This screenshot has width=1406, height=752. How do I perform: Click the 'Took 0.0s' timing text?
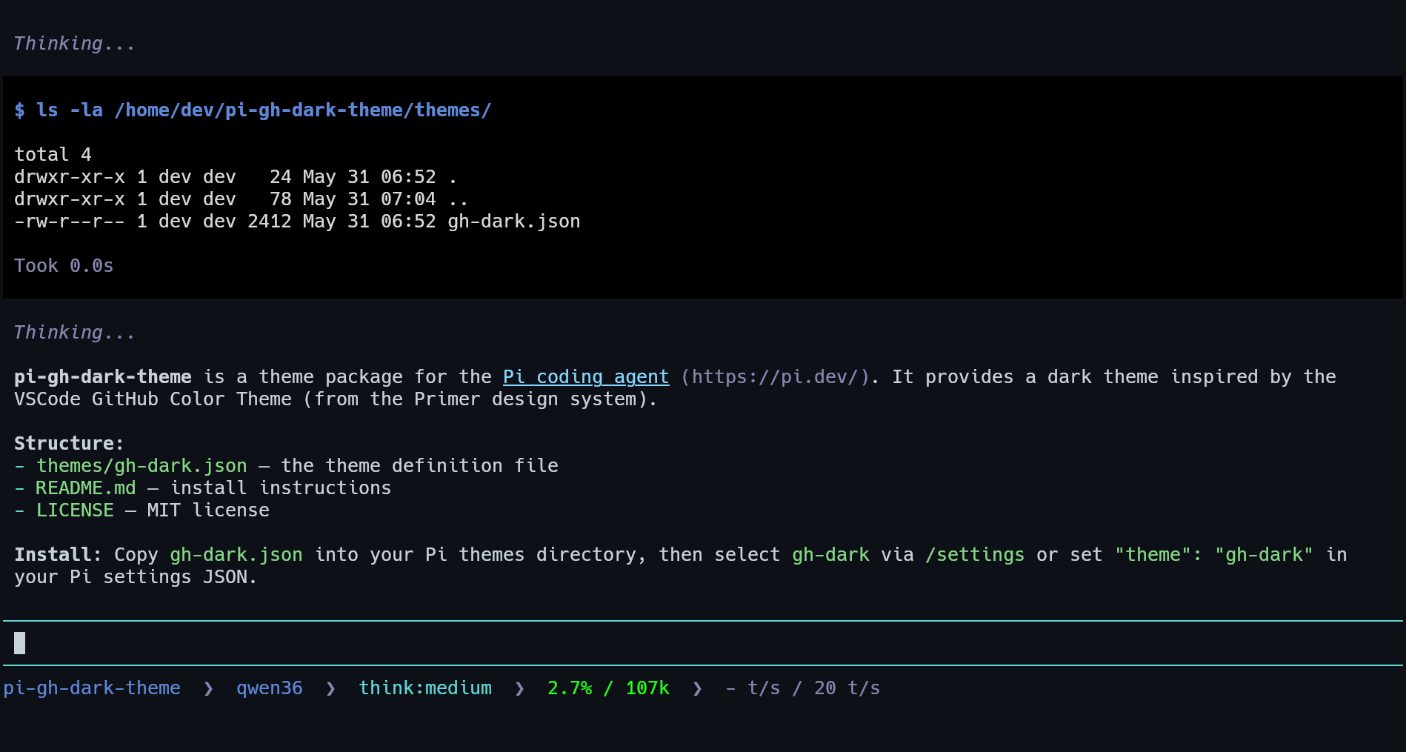coord(64,266)
